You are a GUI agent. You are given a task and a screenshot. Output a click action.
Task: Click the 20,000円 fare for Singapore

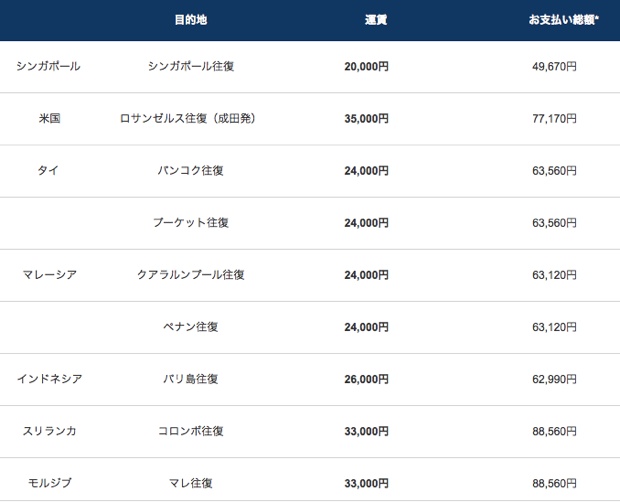367,66
